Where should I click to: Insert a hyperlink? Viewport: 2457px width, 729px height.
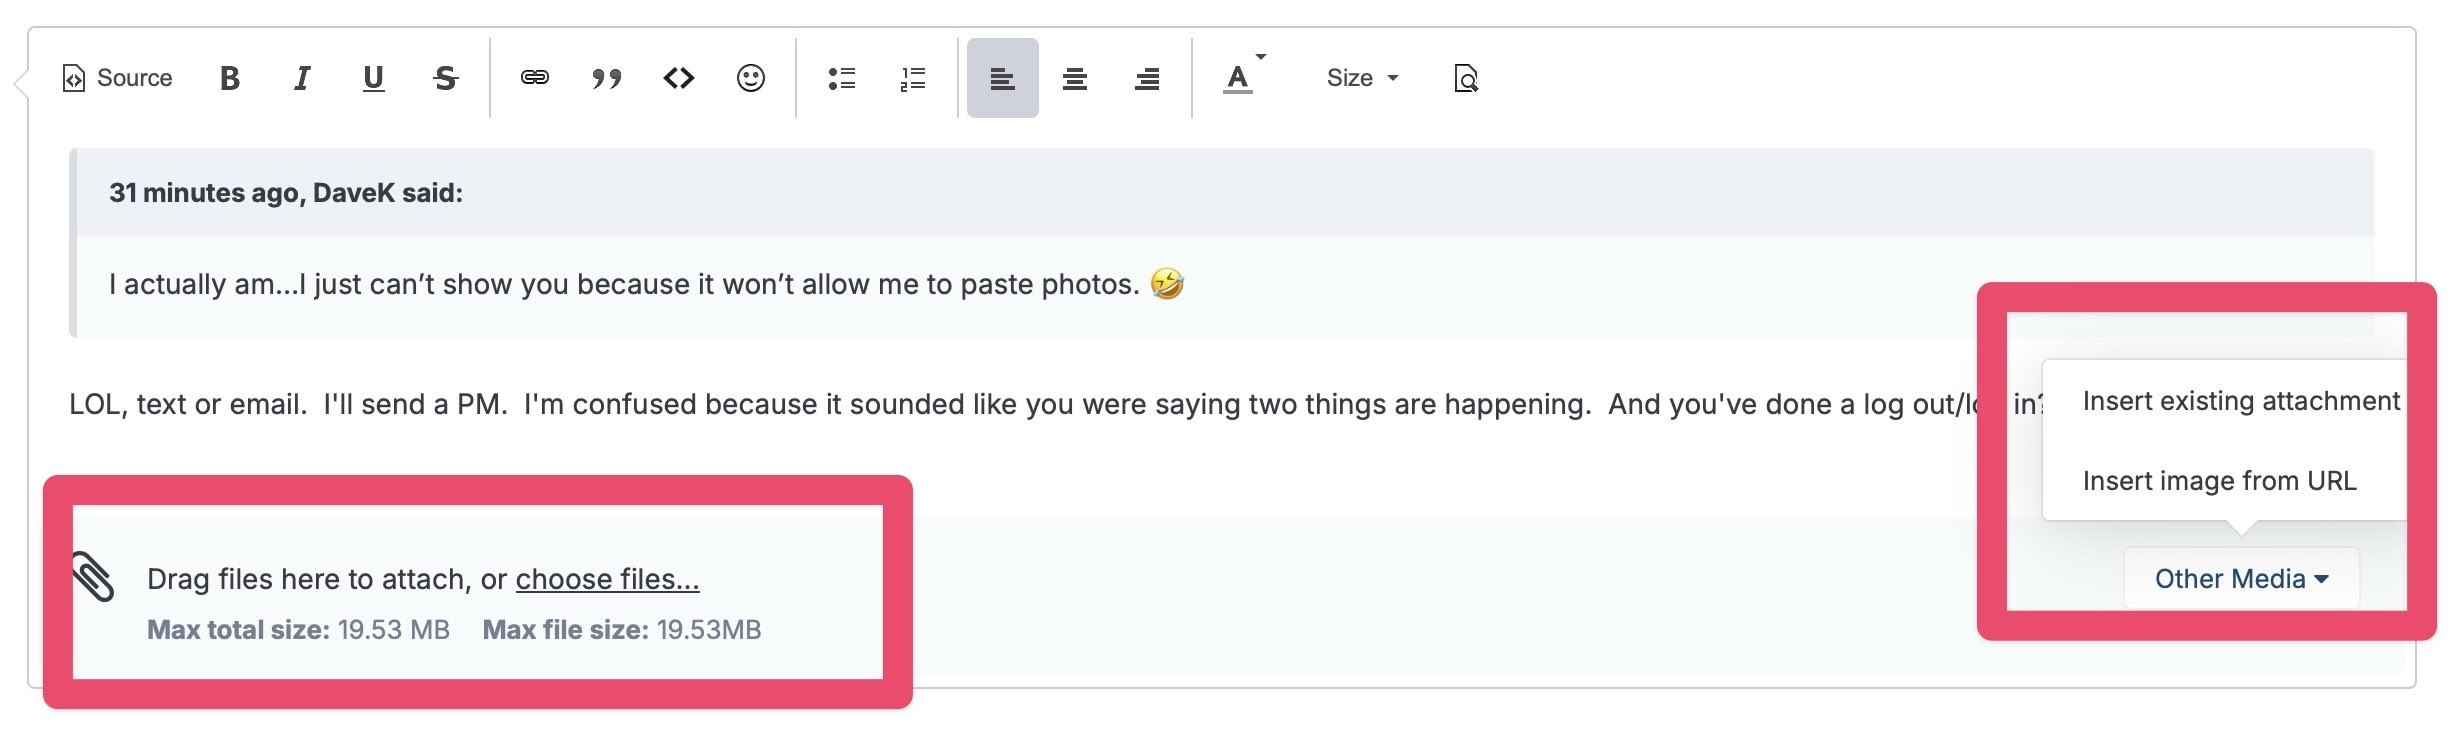pos(535,78)
